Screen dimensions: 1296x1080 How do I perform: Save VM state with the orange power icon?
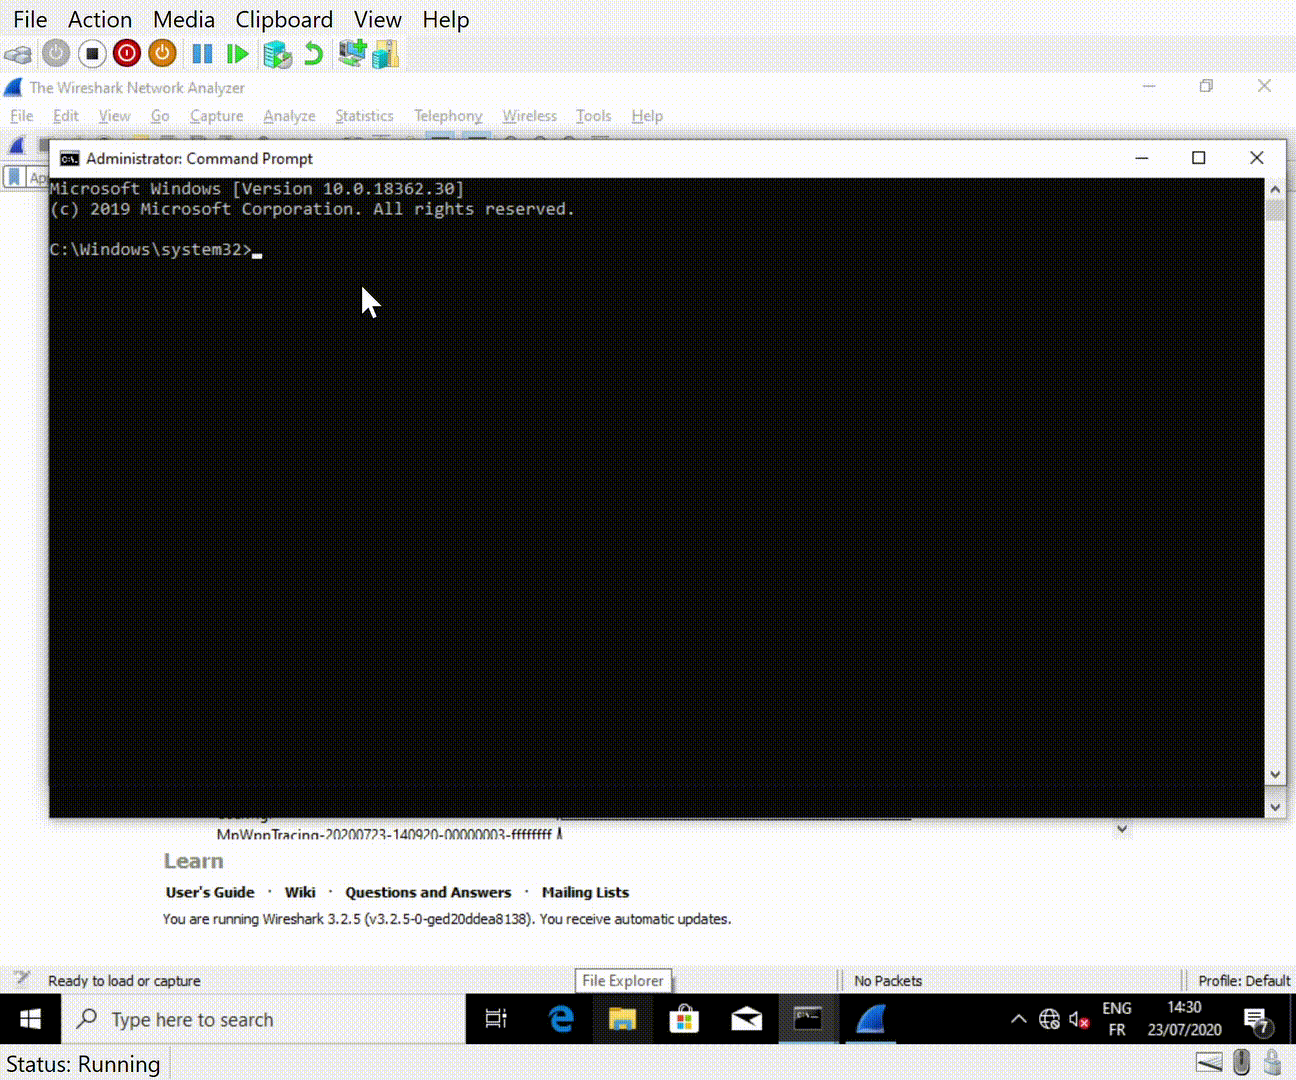pyautogui.click(x=162, y=54)
